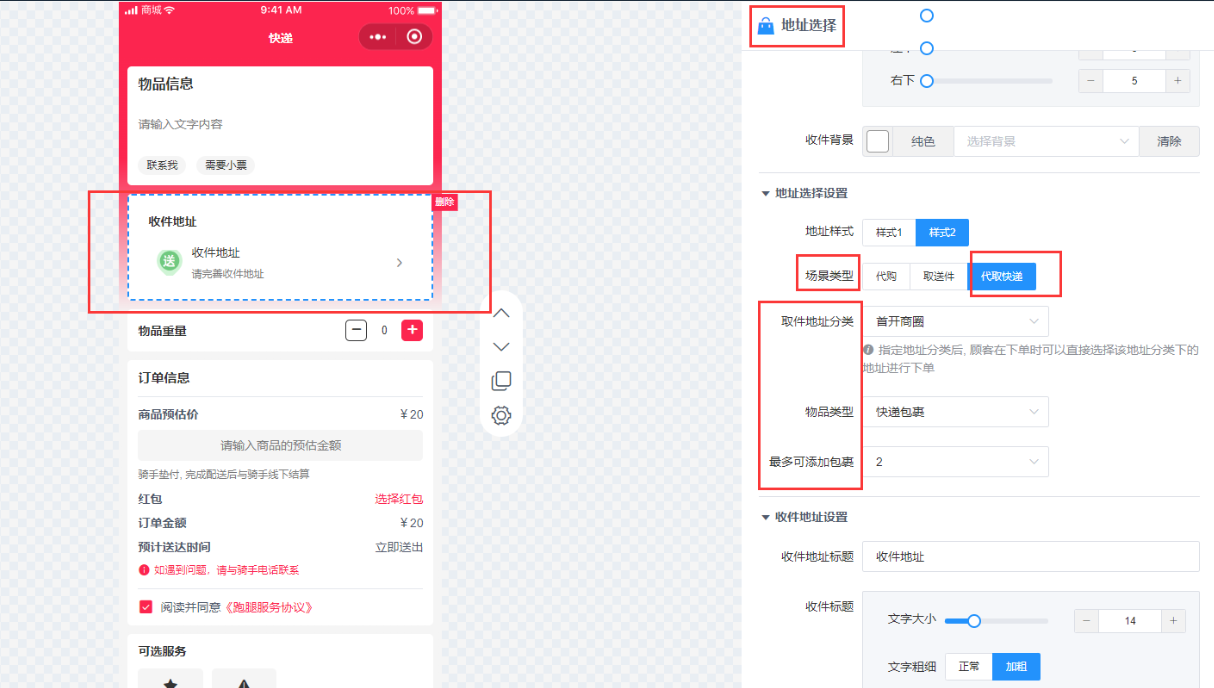Screen dimensions: 1214x688
Task: Open the mini-program three-dots menu
Action: [x=377, y=37]
